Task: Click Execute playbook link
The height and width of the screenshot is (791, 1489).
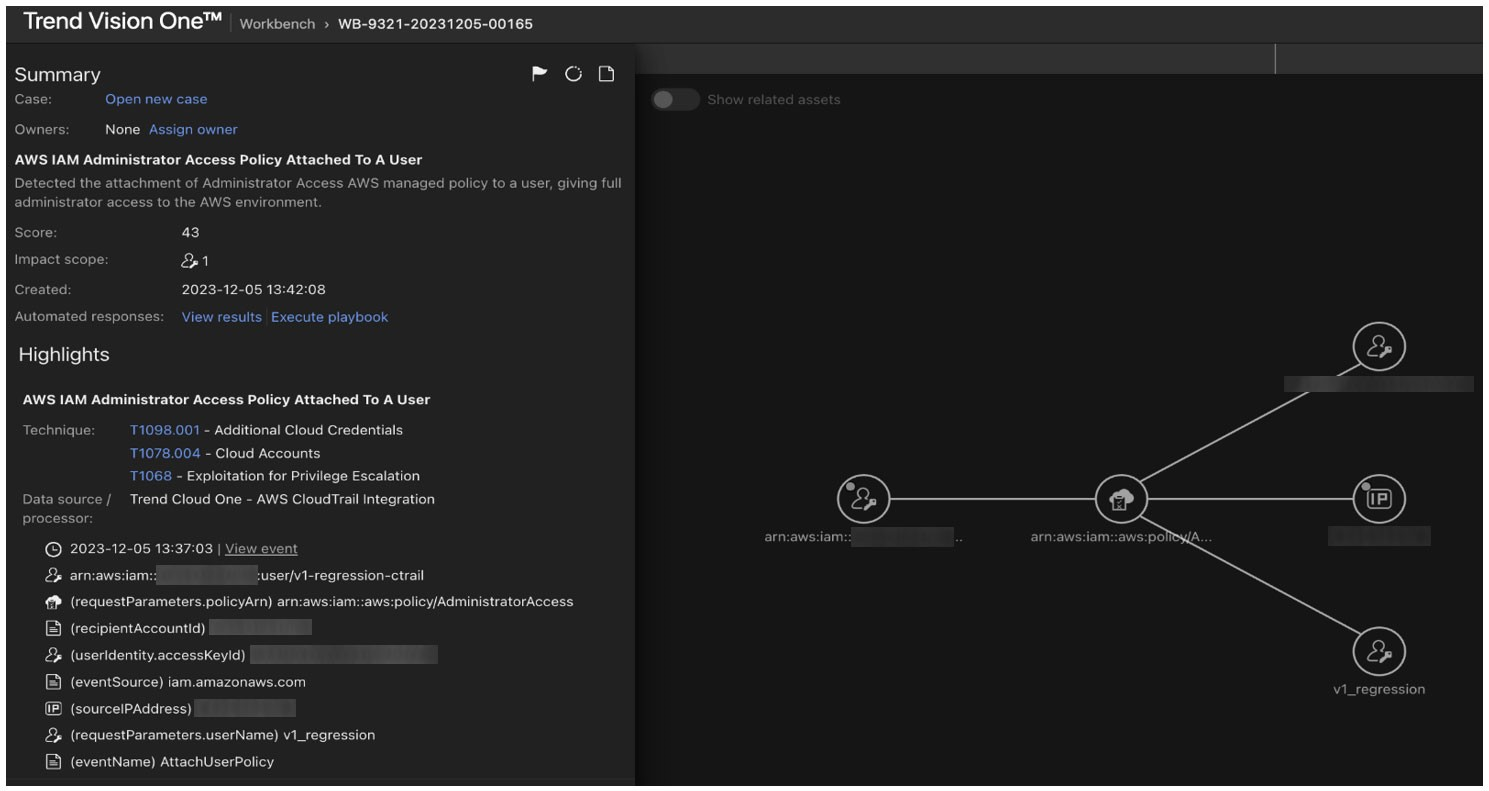Action: pos(330,317)
